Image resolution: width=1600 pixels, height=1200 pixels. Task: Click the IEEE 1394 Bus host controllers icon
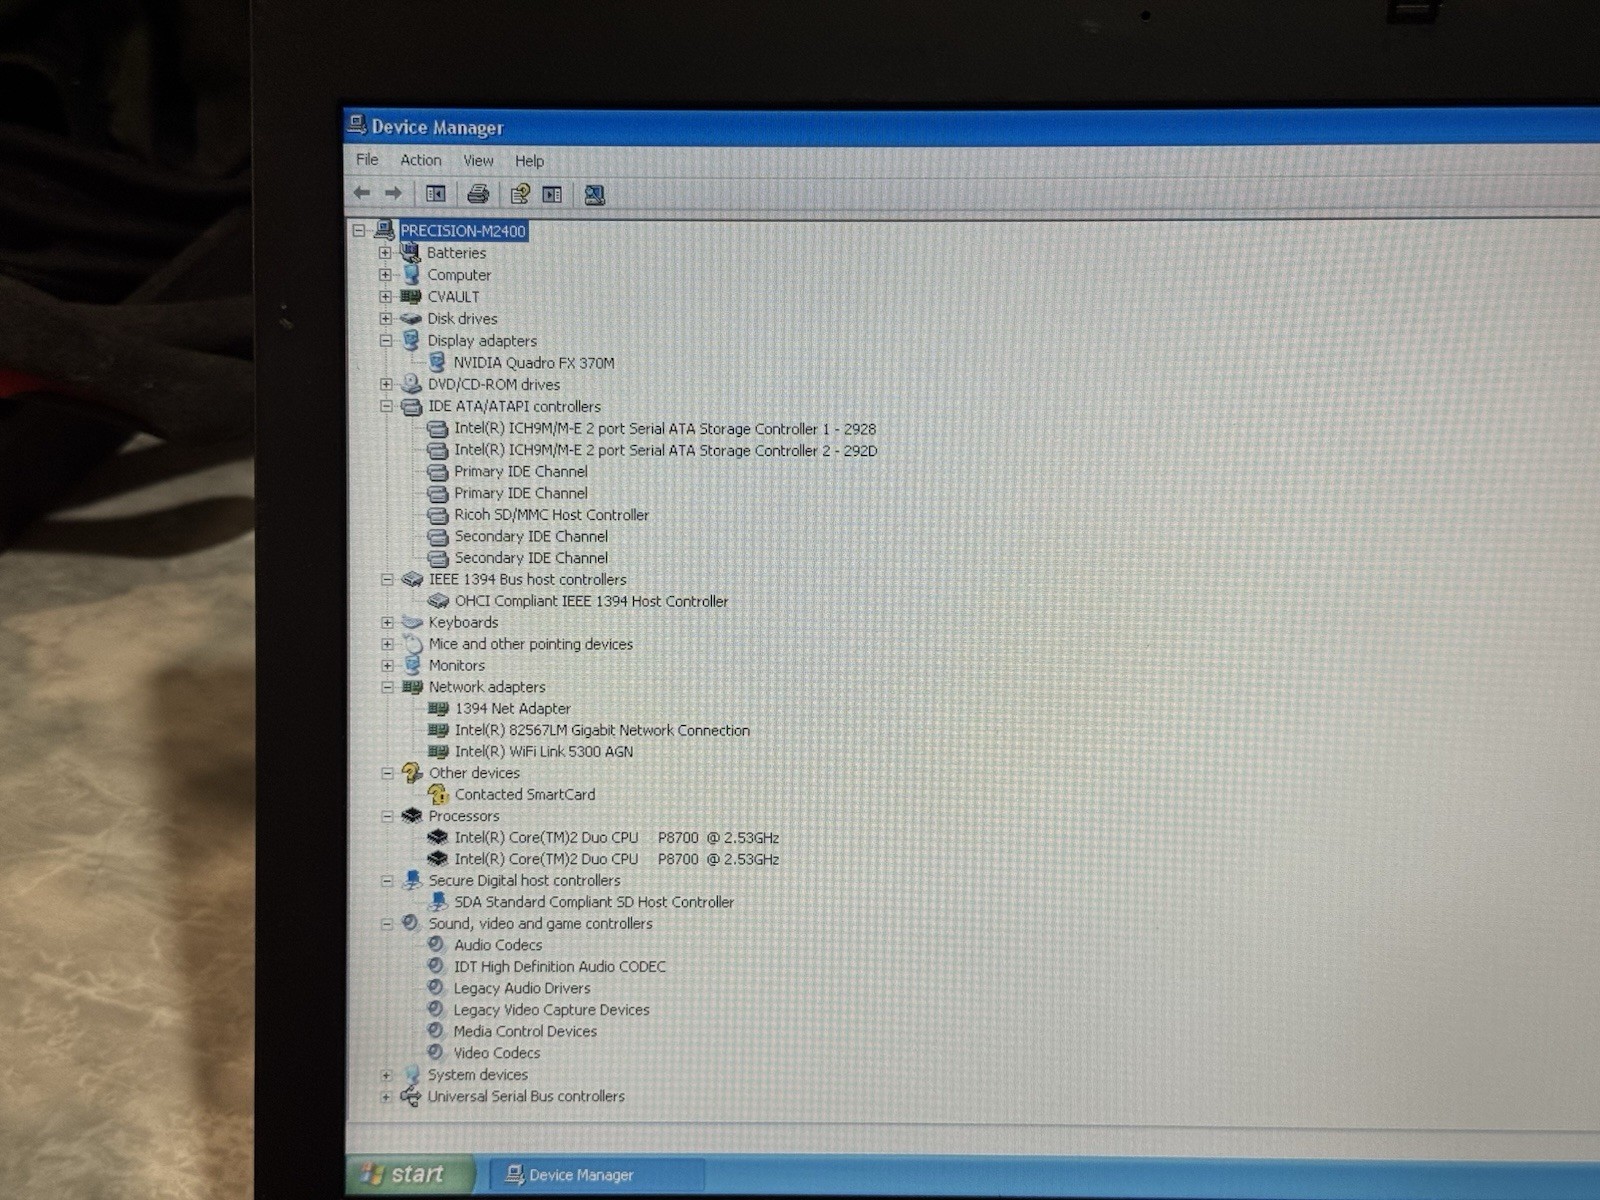[412, 579]
